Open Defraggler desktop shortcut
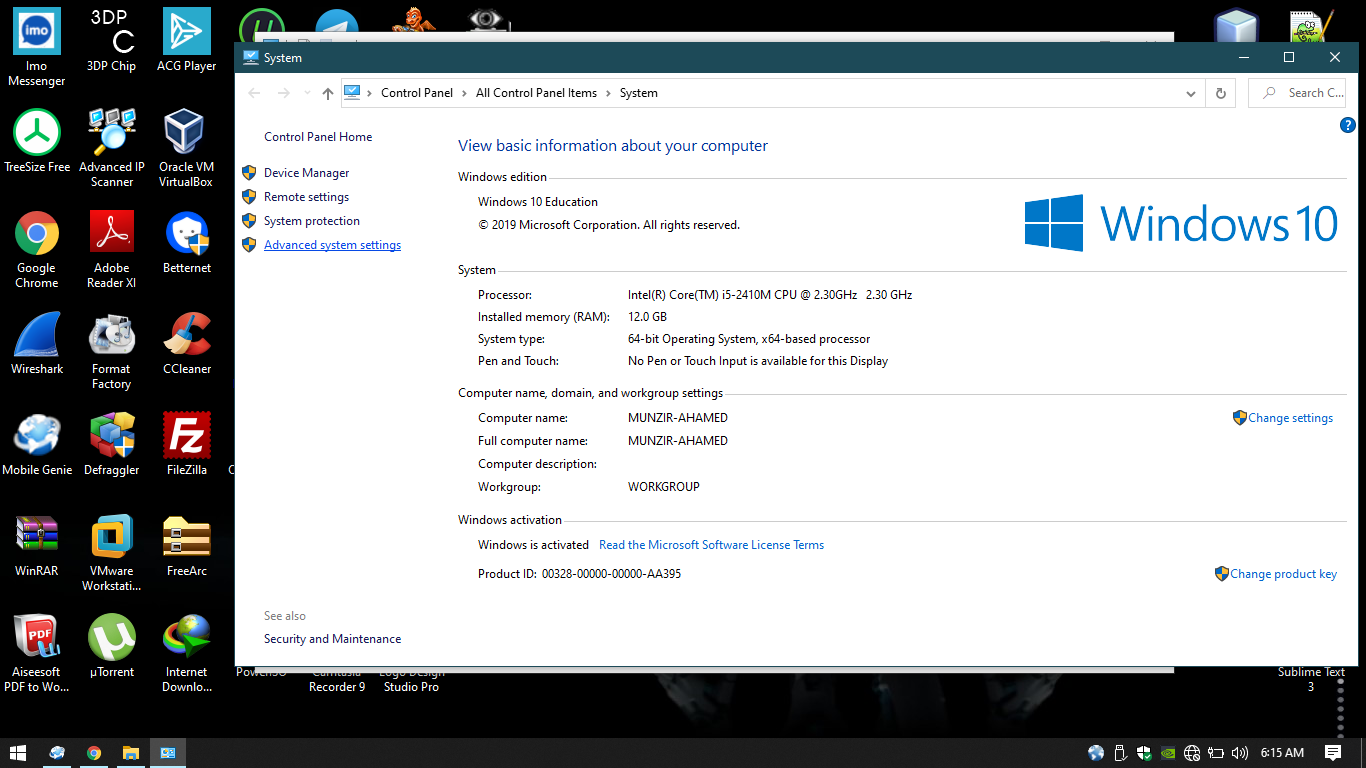The height and width of the screenshot is (768, 1366). coord(111,444)
